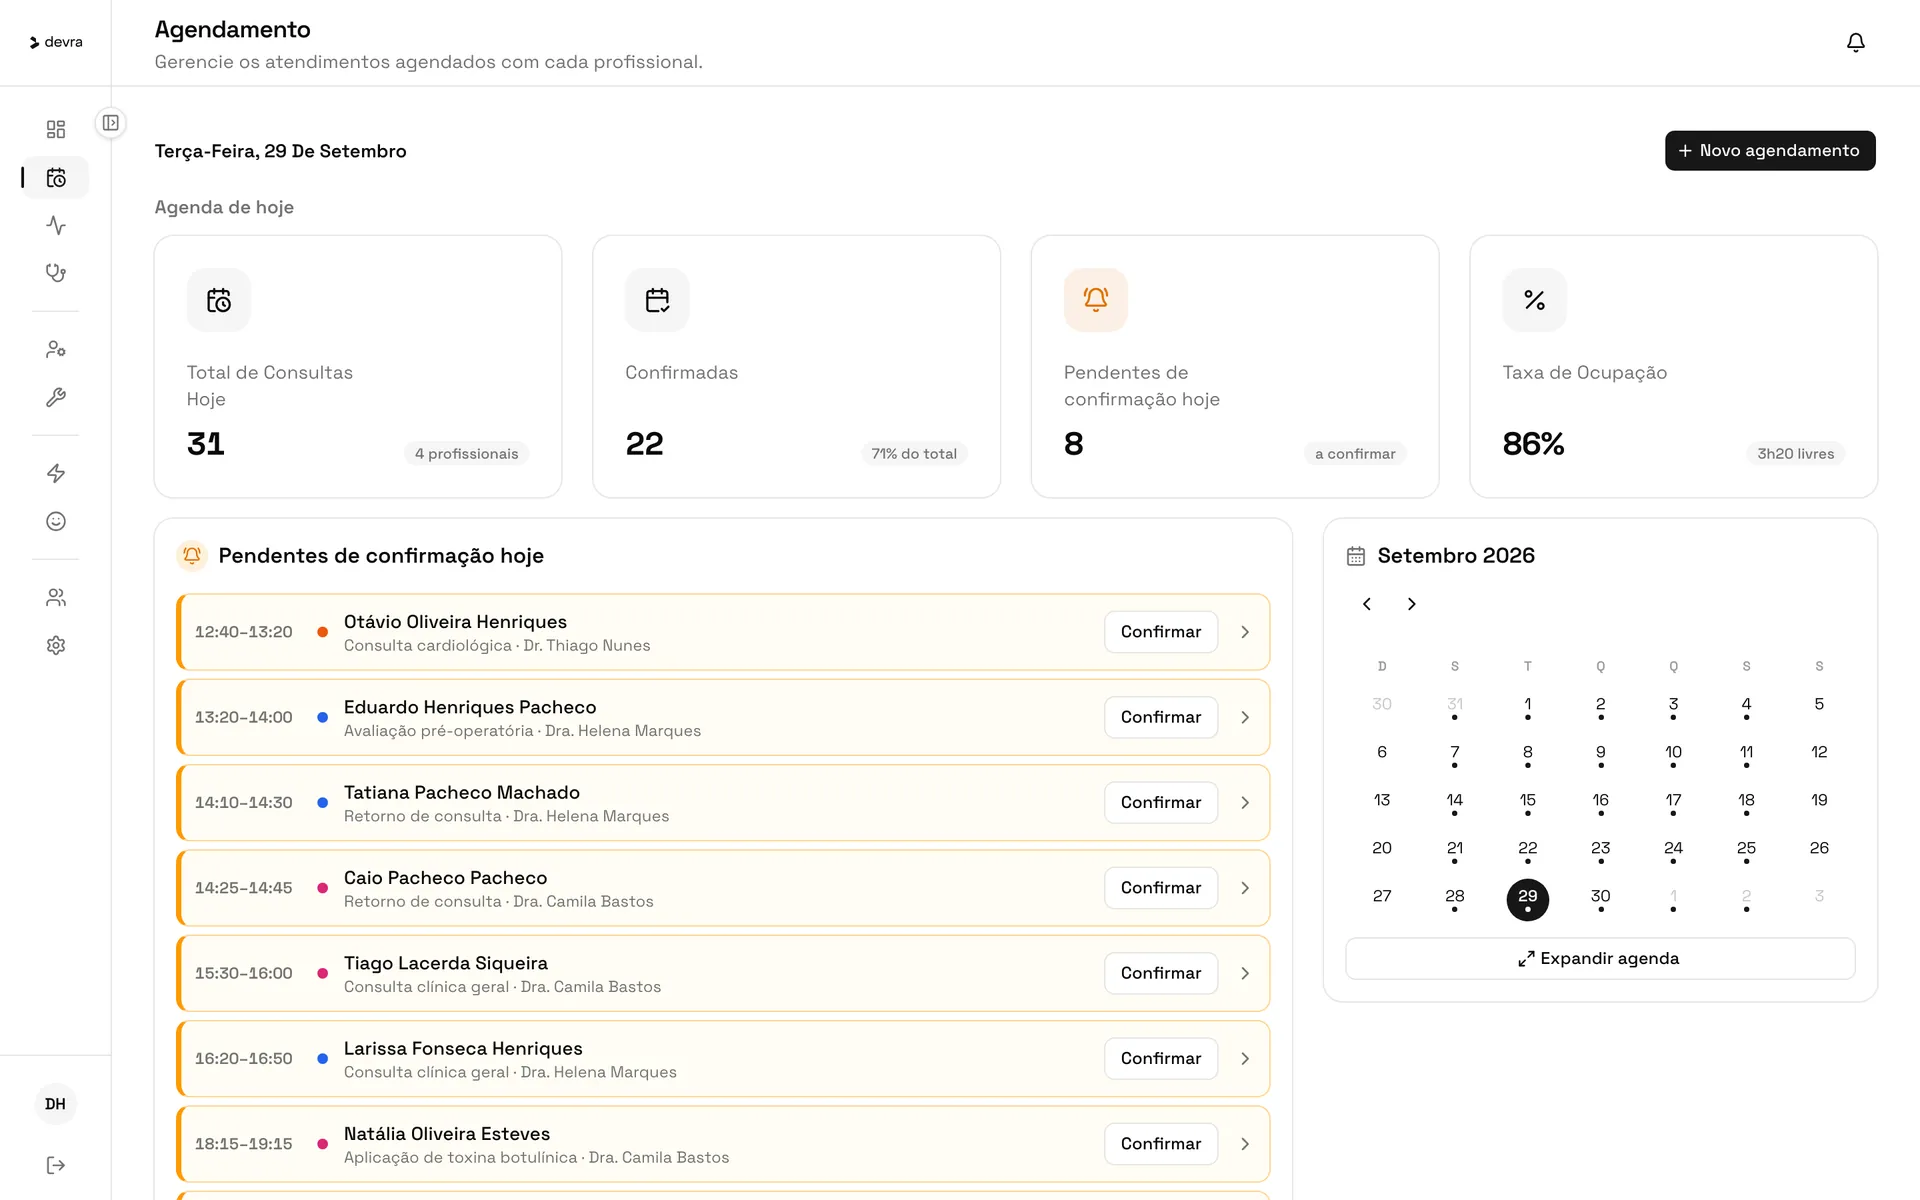Open the stethoscope sidebar icon

(56, 273)
